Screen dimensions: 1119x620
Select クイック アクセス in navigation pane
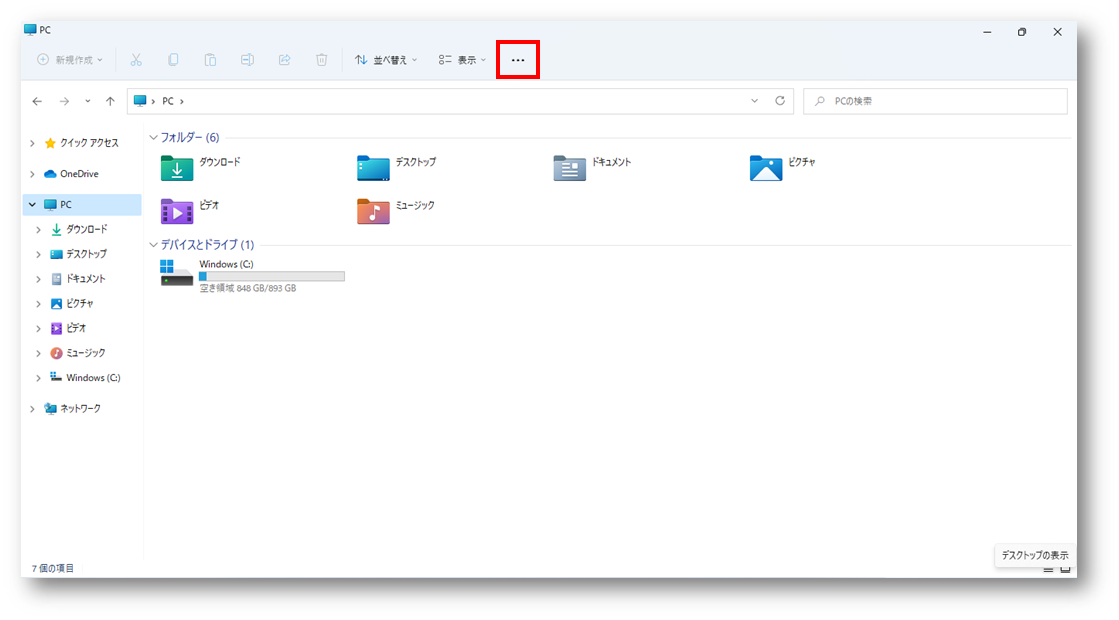(88, 143)
